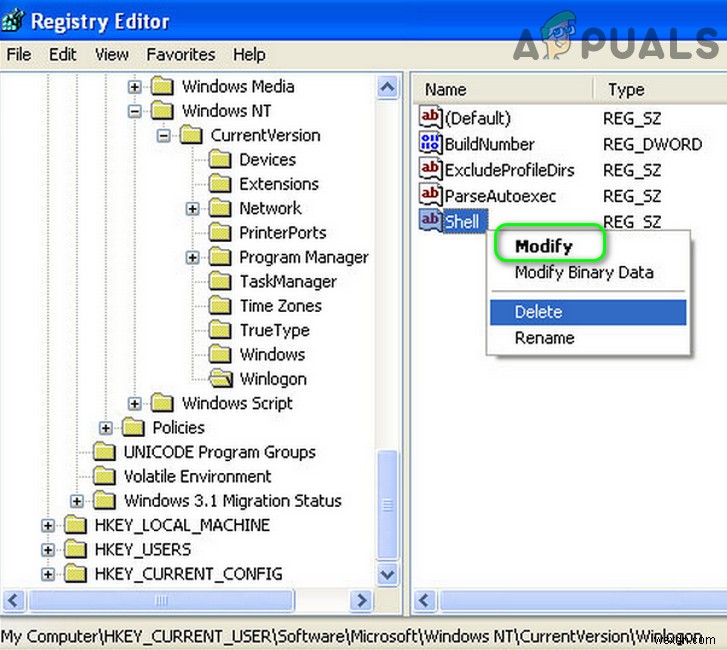Select the Devices folder icon
This screenshot has height=650, width=727.
220,159
